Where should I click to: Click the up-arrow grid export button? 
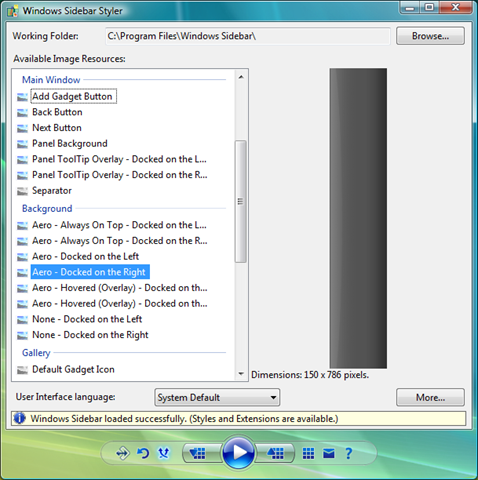click(x=275, y=453)
